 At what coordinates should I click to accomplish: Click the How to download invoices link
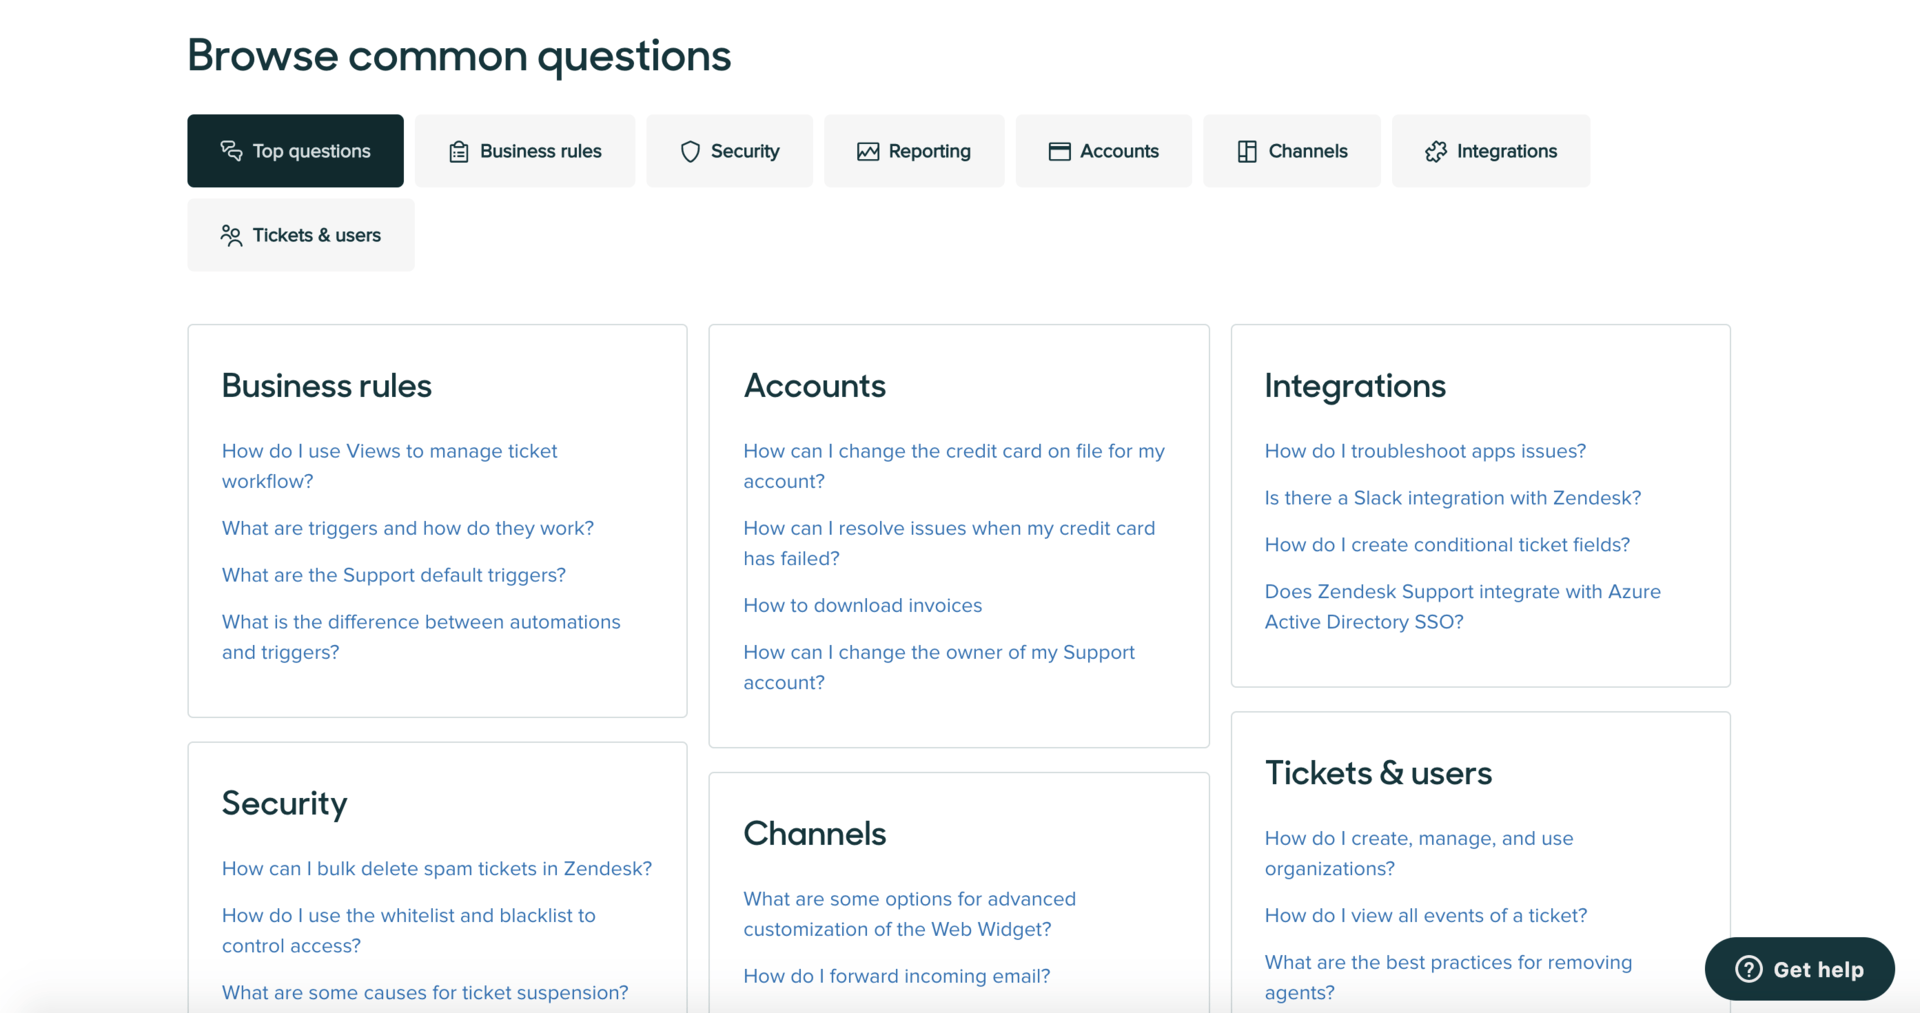tap(862, 605)
